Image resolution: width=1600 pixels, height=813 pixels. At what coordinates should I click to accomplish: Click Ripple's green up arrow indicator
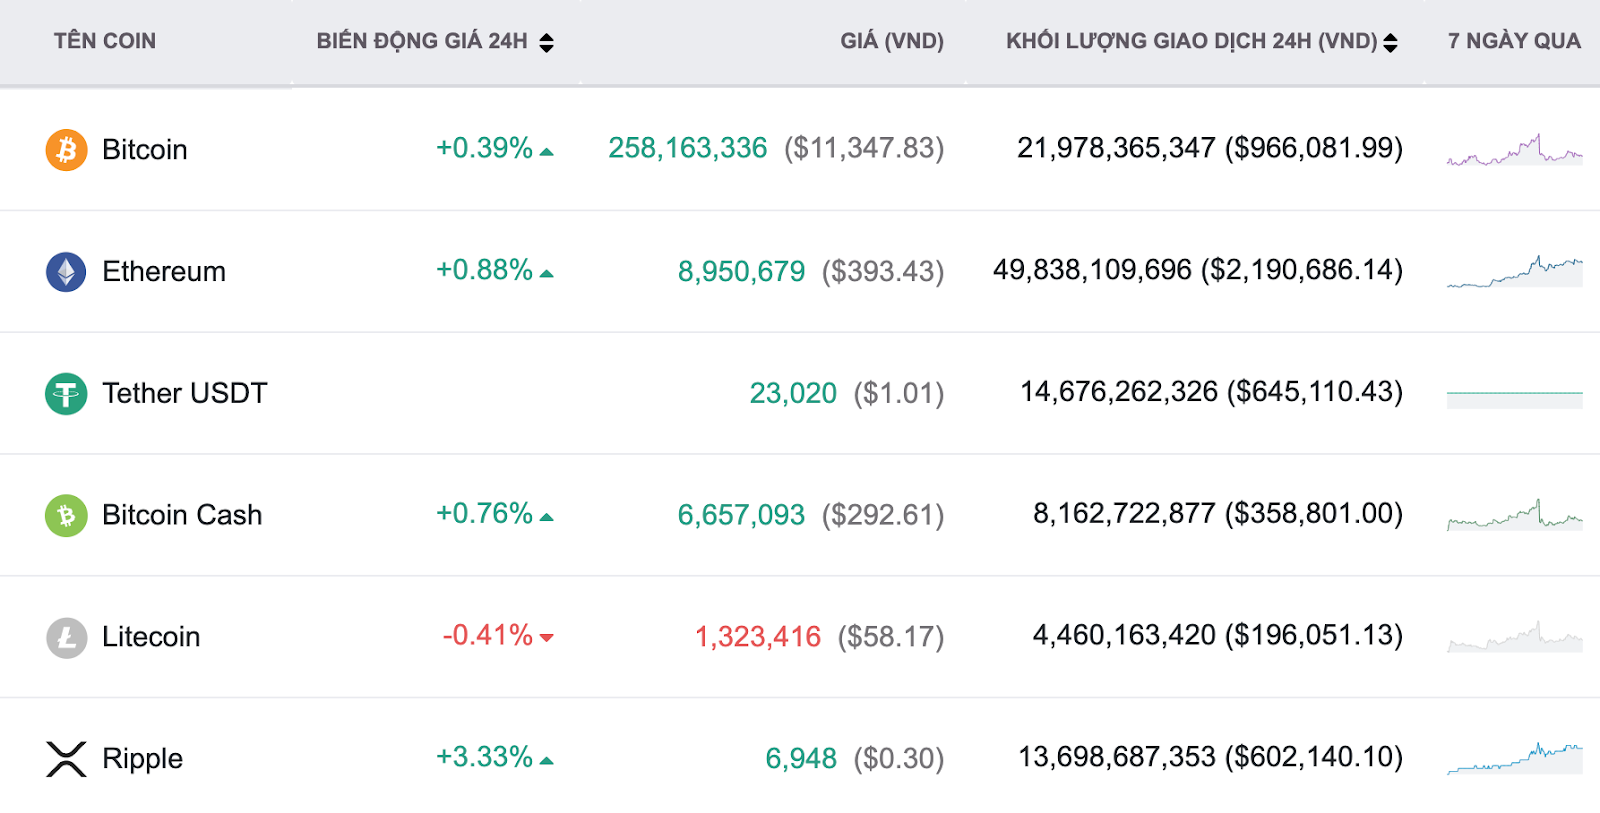546,761
